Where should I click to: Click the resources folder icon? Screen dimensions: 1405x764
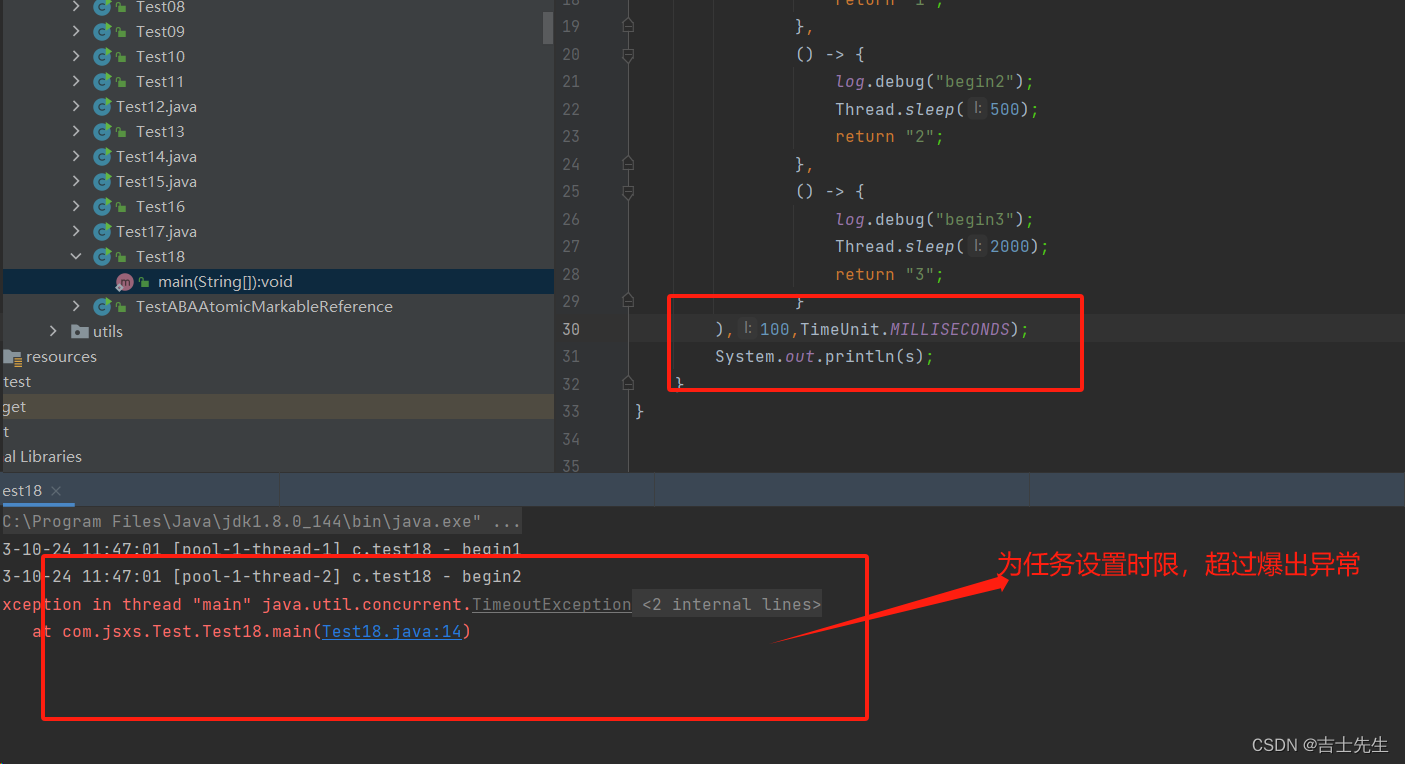[12, 356]
